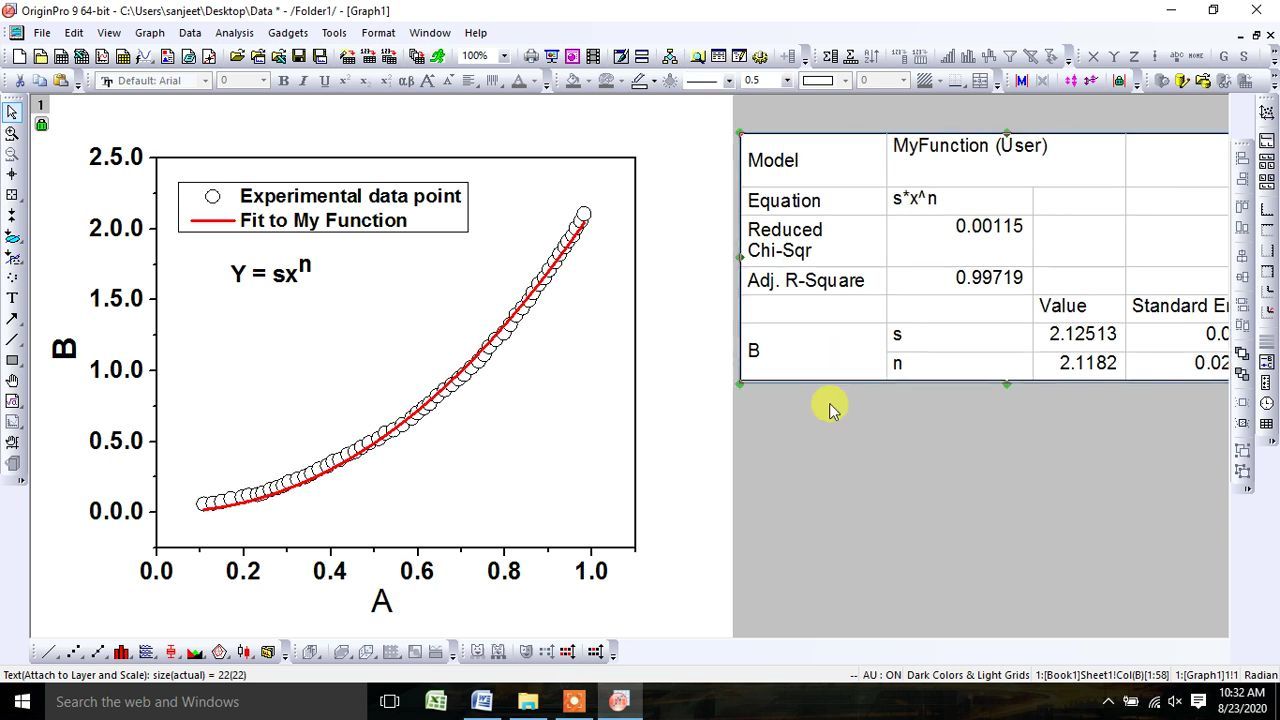The height and width of the screenshot is (720, 1280).
Task: Click the Area plot icon in bottom toolbar
Action: pyautogui.click(x=196, y=652)
